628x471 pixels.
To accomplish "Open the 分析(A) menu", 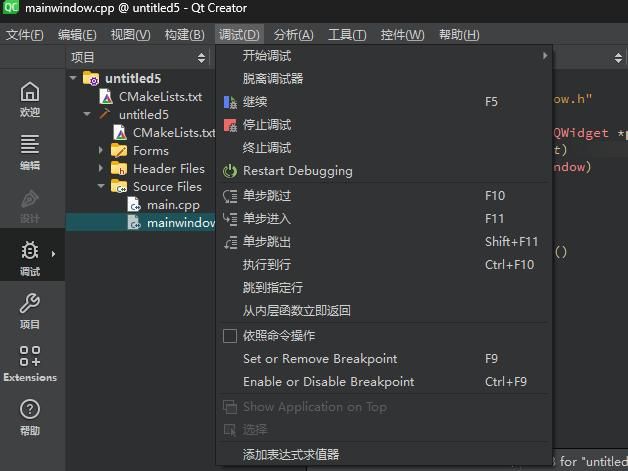I will click(294, 35).
